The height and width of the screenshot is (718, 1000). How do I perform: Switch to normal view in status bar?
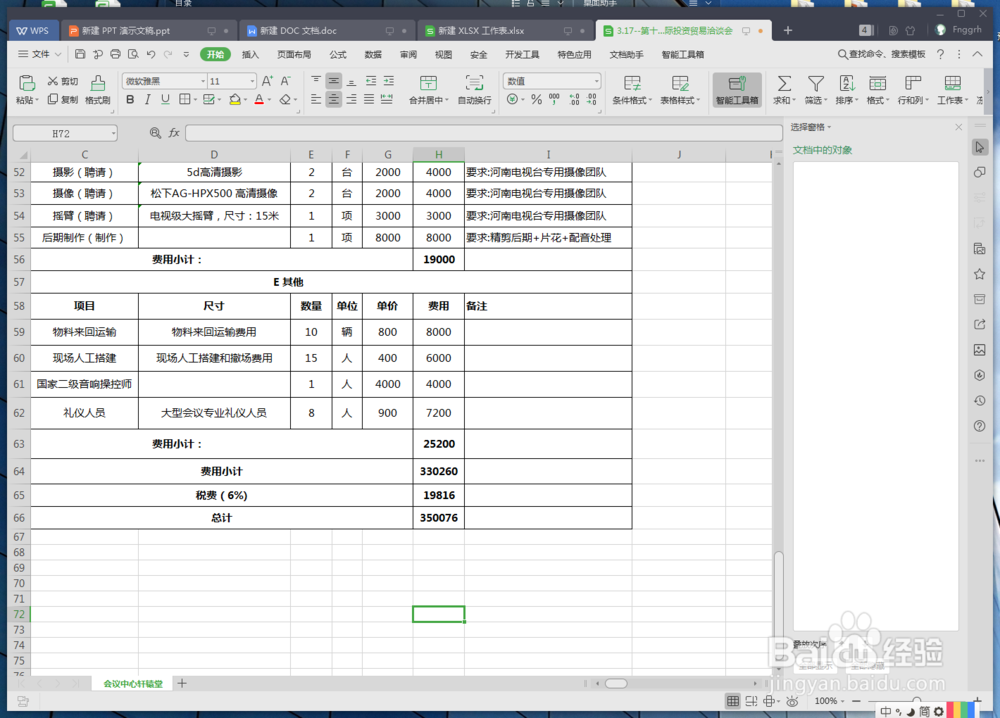(x=733, y=701)
